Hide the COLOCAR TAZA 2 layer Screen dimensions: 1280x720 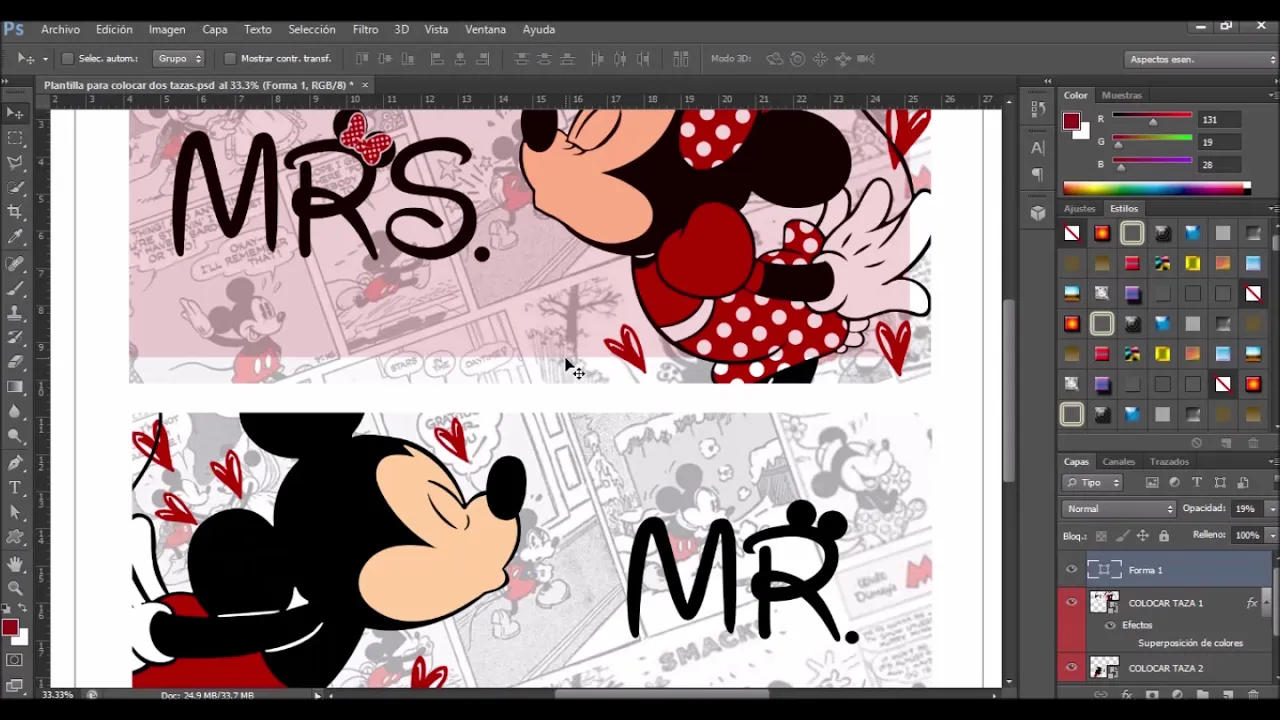click(1071, 668)
